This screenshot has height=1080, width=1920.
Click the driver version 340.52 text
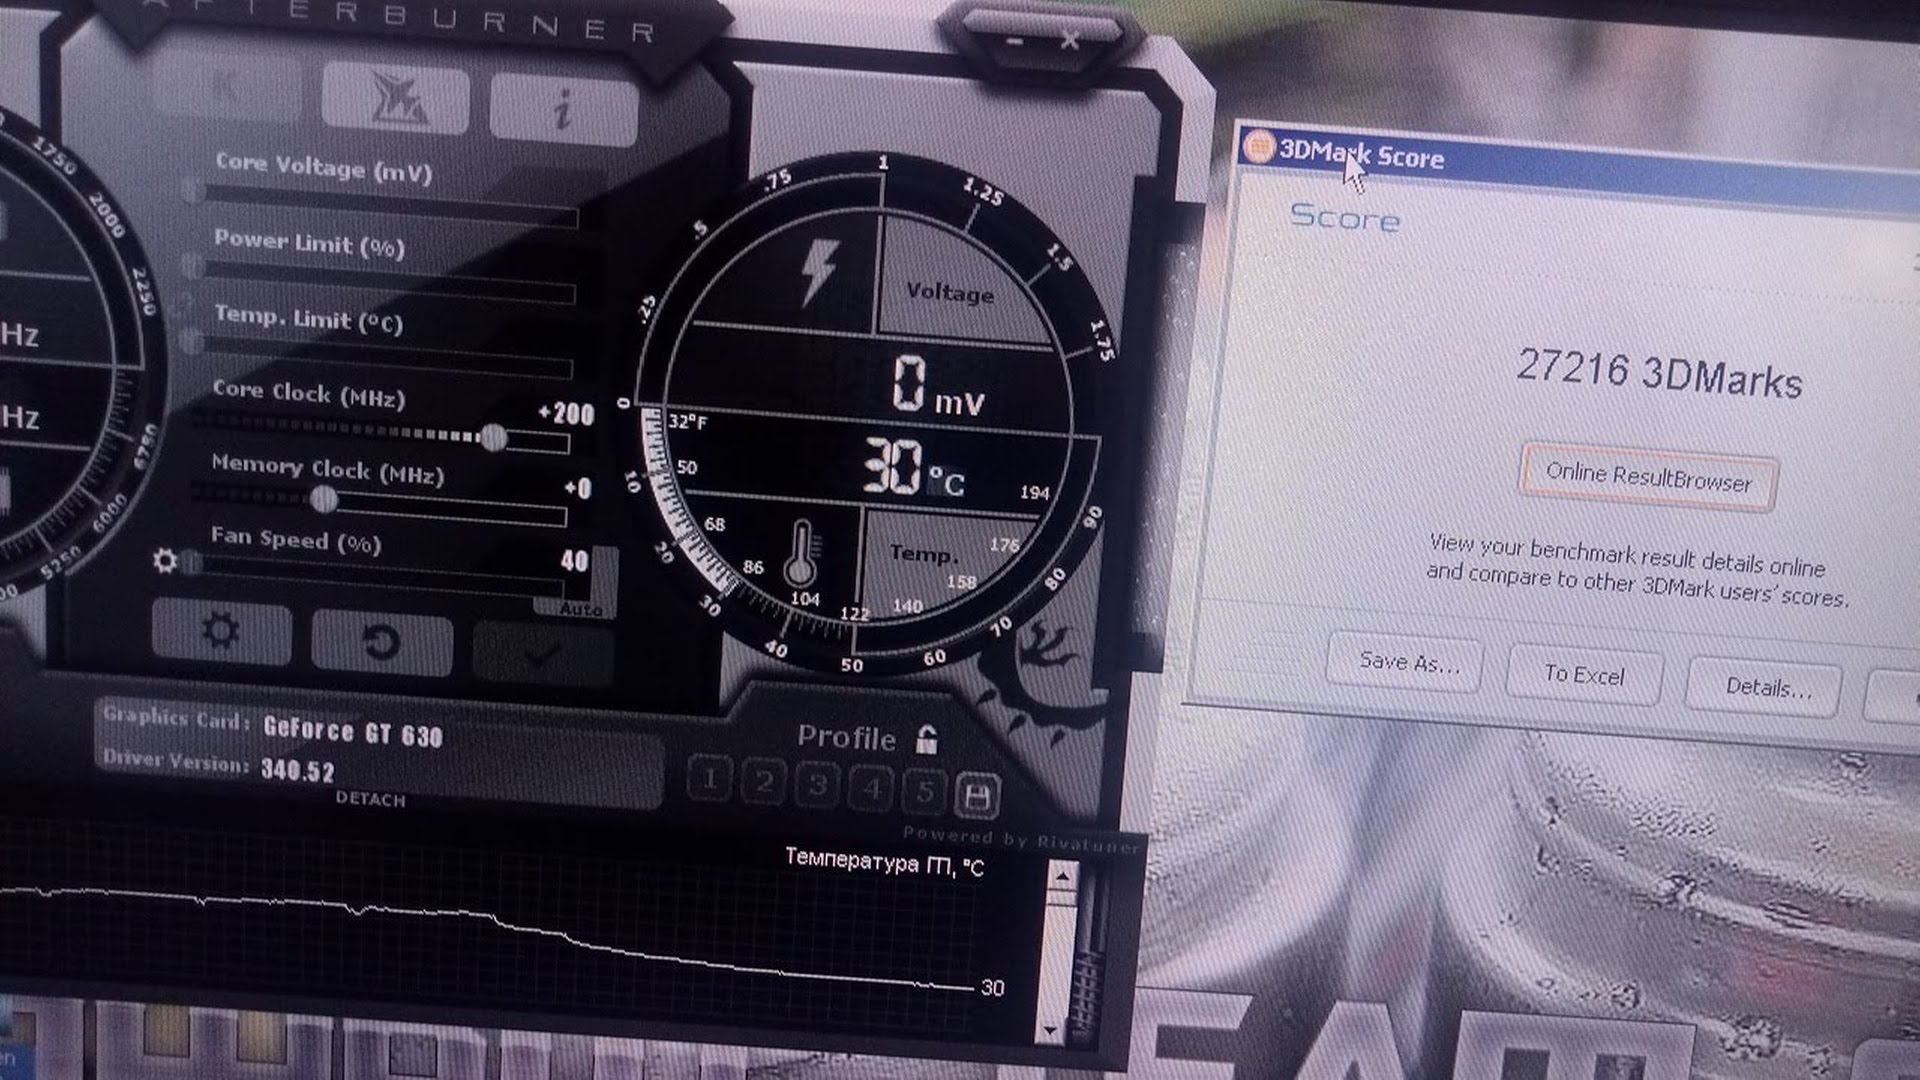click(297, 770)
